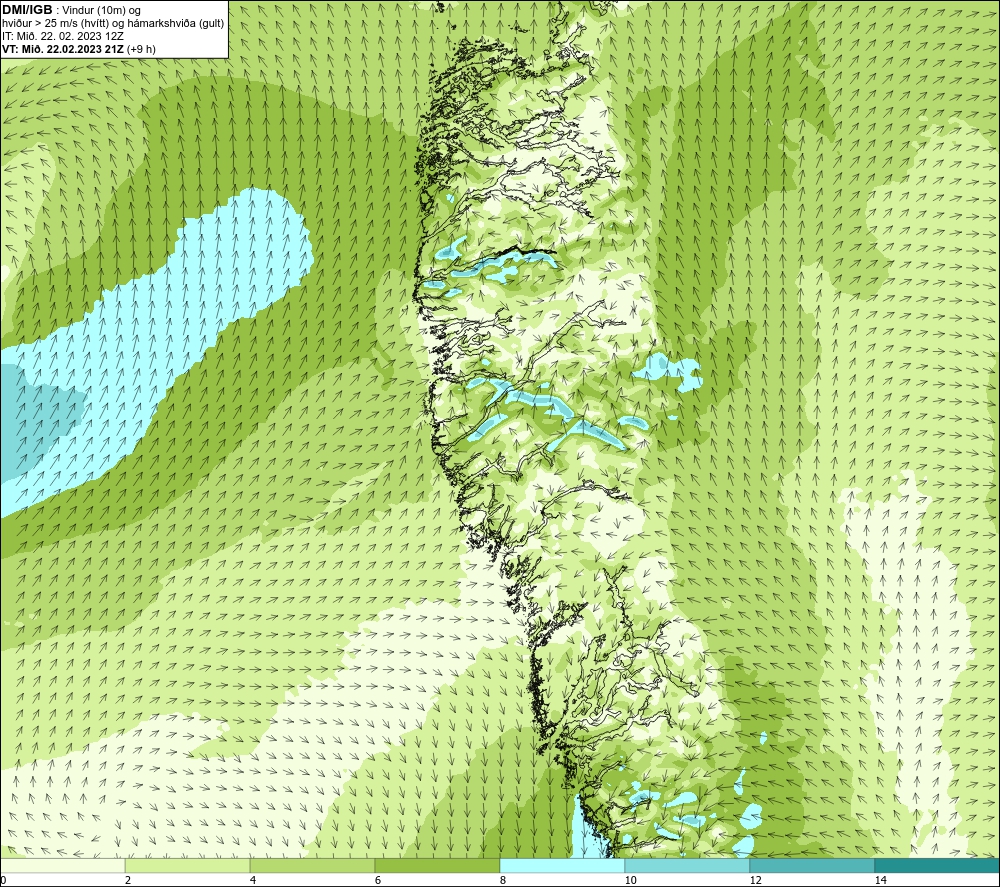Click the 2-4 m/s legend color swatch
This screenshot has width=1000, height=887.
(188, 865)
